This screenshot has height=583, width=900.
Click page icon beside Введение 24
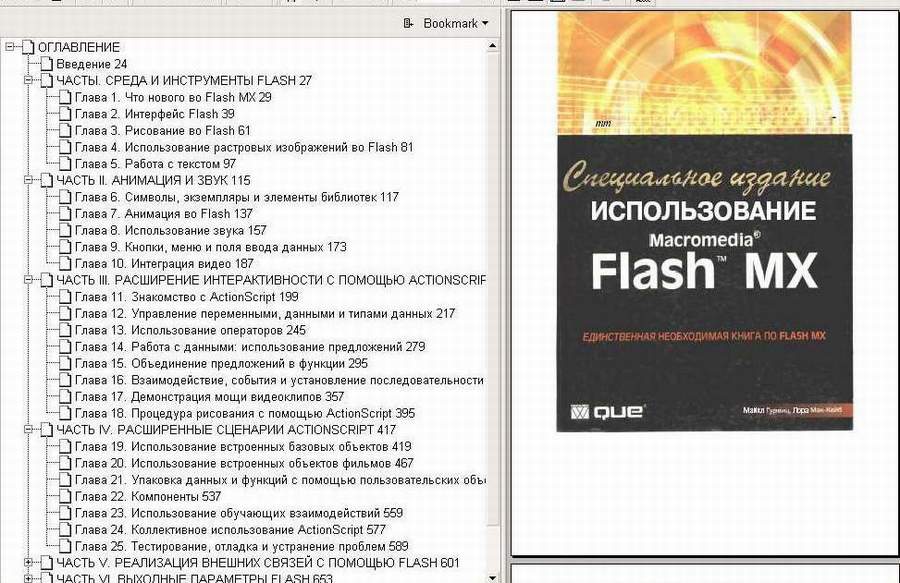tap(46, 64)
